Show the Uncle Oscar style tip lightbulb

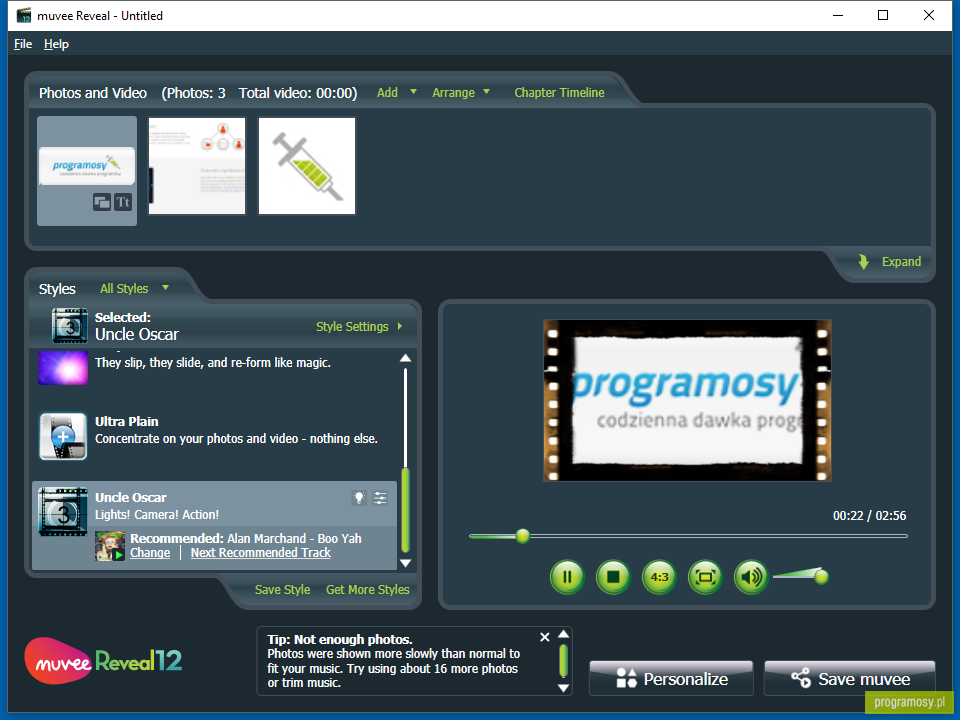click(x=359, y=498)
